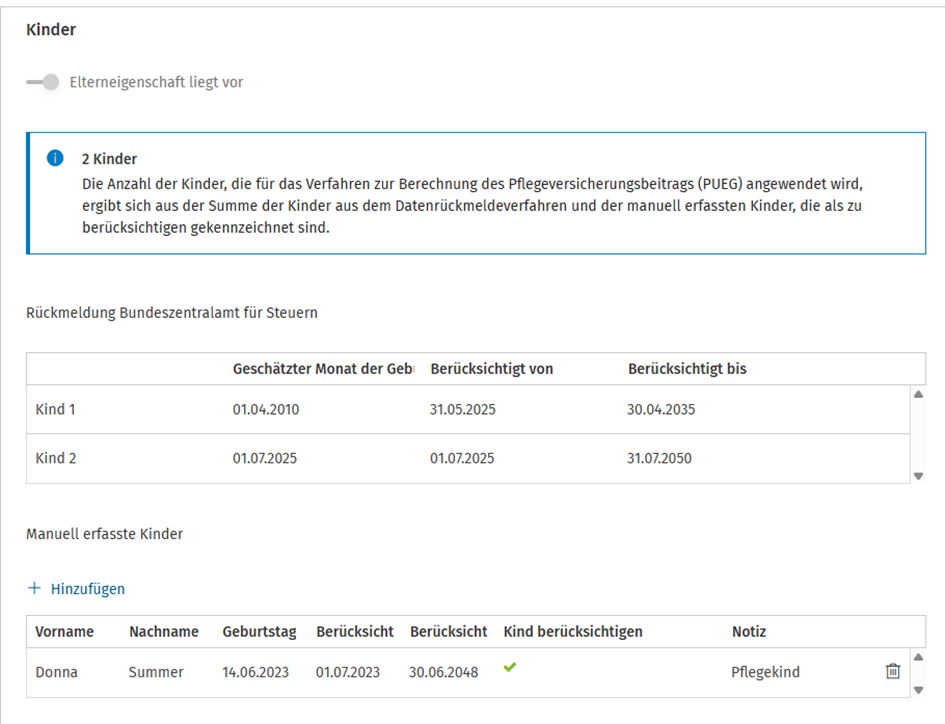Click the Kind berücksichtigen column header
945x724 pixels.
point(573,632)
